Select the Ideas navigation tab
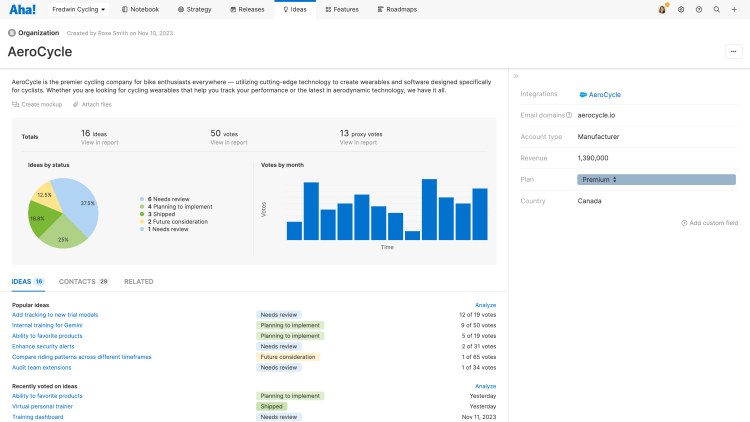 [x=295, y=10]
